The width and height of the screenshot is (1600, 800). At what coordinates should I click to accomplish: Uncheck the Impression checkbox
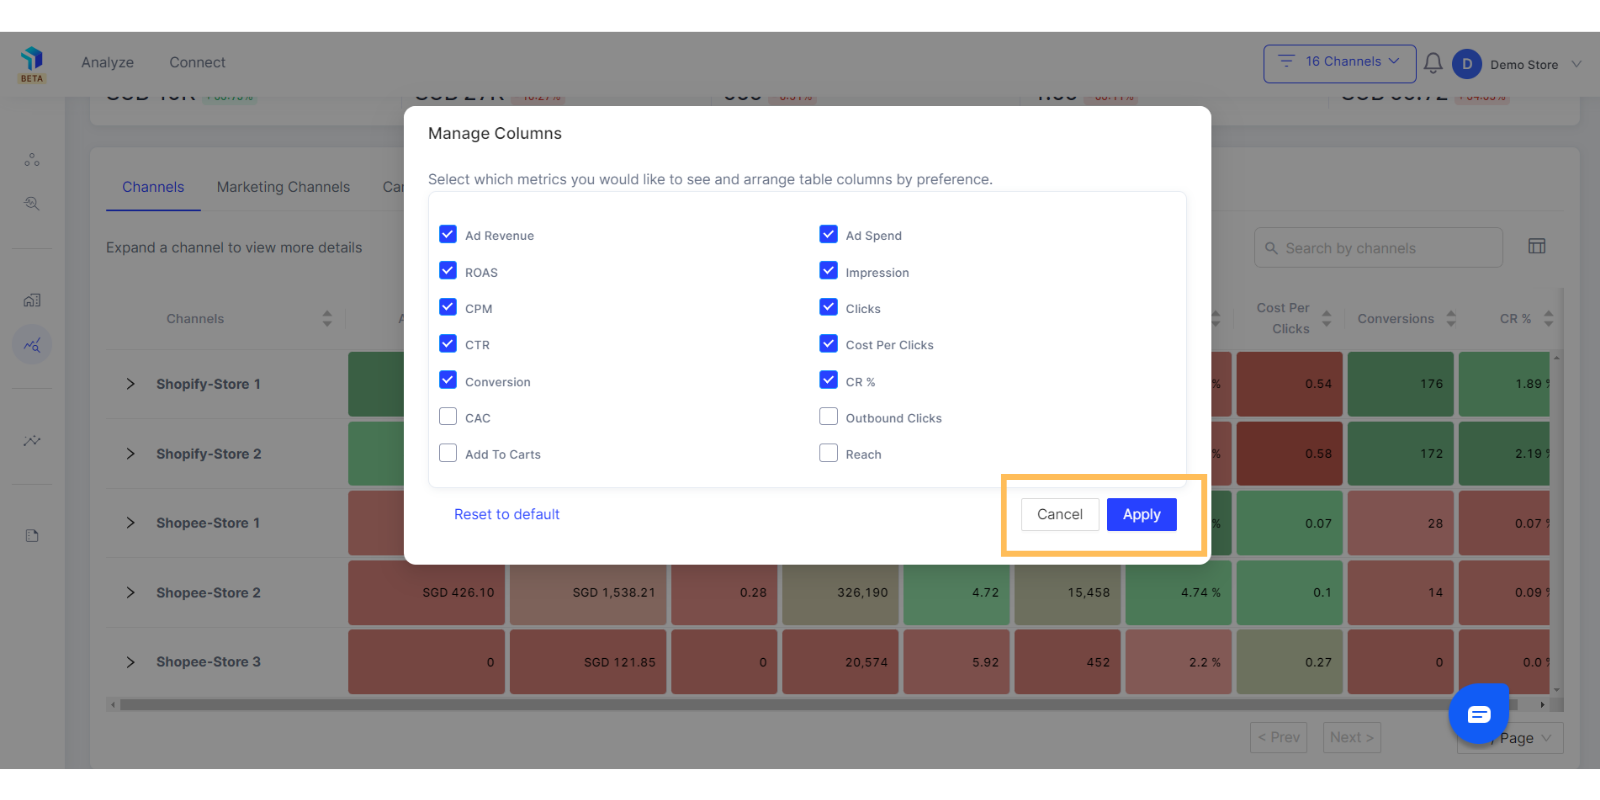click(x=829, y=271)
